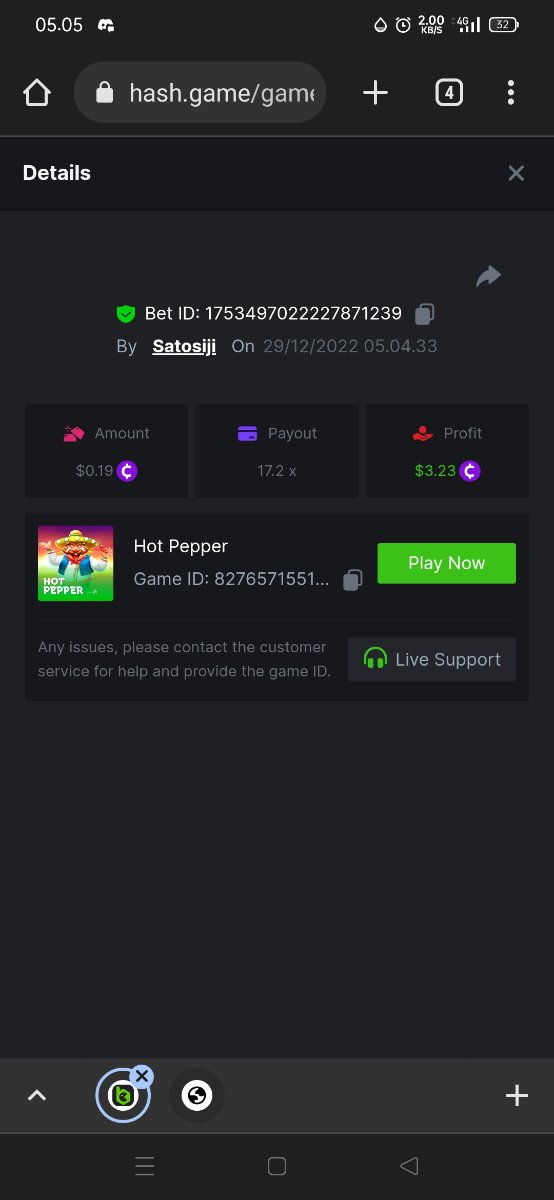Image resolution: width=554 pixels, height=1200 pixels.
Task: Tap the Android back navigation button
Action: 408,1166
